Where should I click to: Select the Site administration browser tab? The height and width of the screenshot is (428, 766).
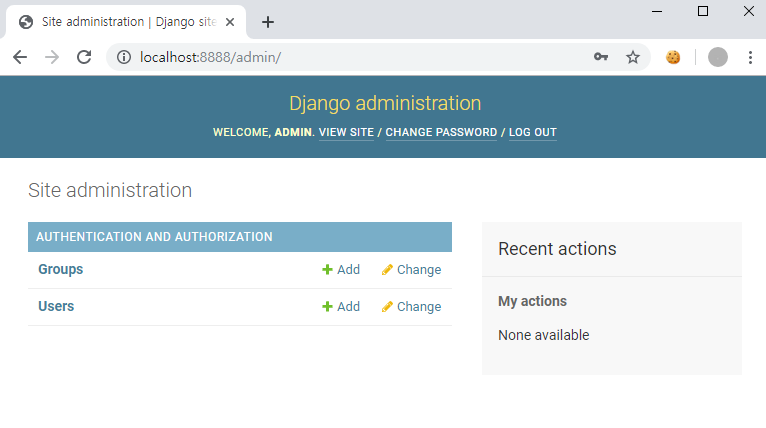[x=126, y=22]
